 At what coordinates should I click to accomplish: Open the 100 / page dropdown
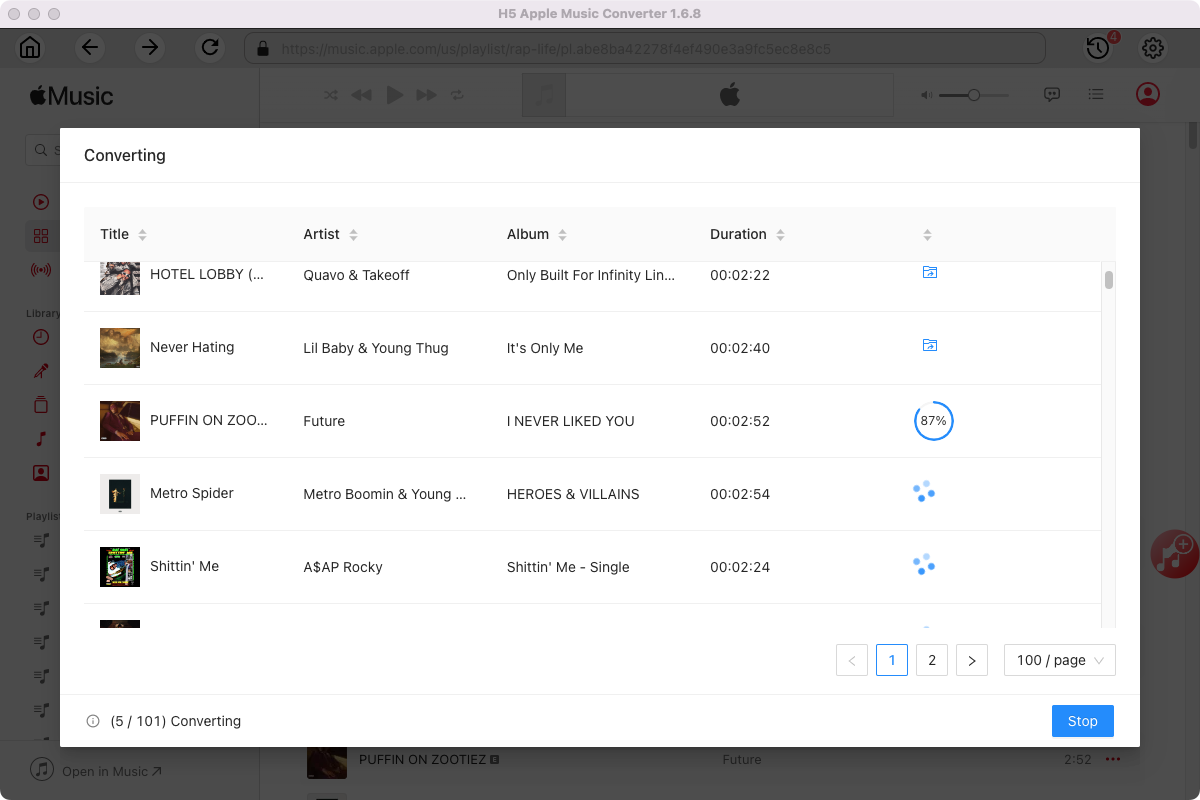[x=1060, y=660]
